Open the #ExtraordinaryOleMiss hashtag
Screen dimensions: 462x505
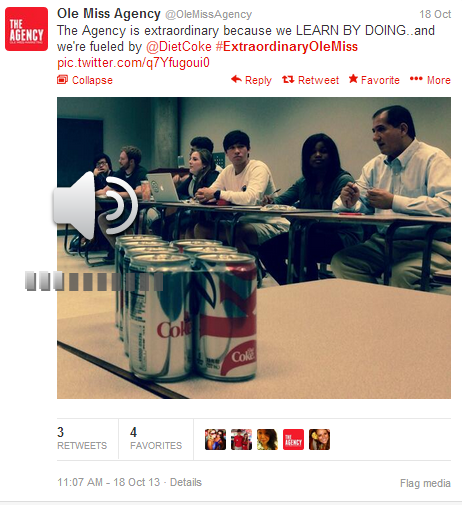click(x=287, y=47)
